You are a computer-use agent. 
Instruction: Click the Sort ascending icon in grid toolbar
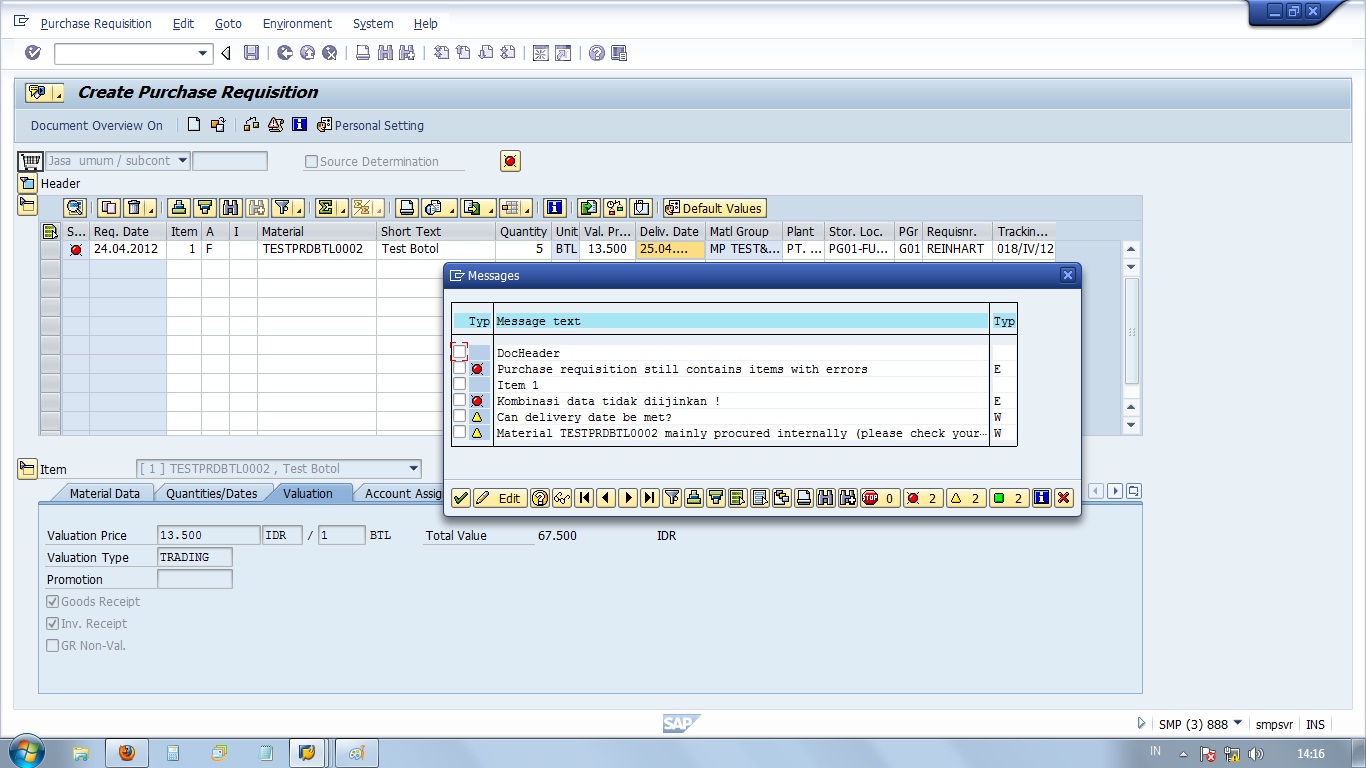pos(179,208)
